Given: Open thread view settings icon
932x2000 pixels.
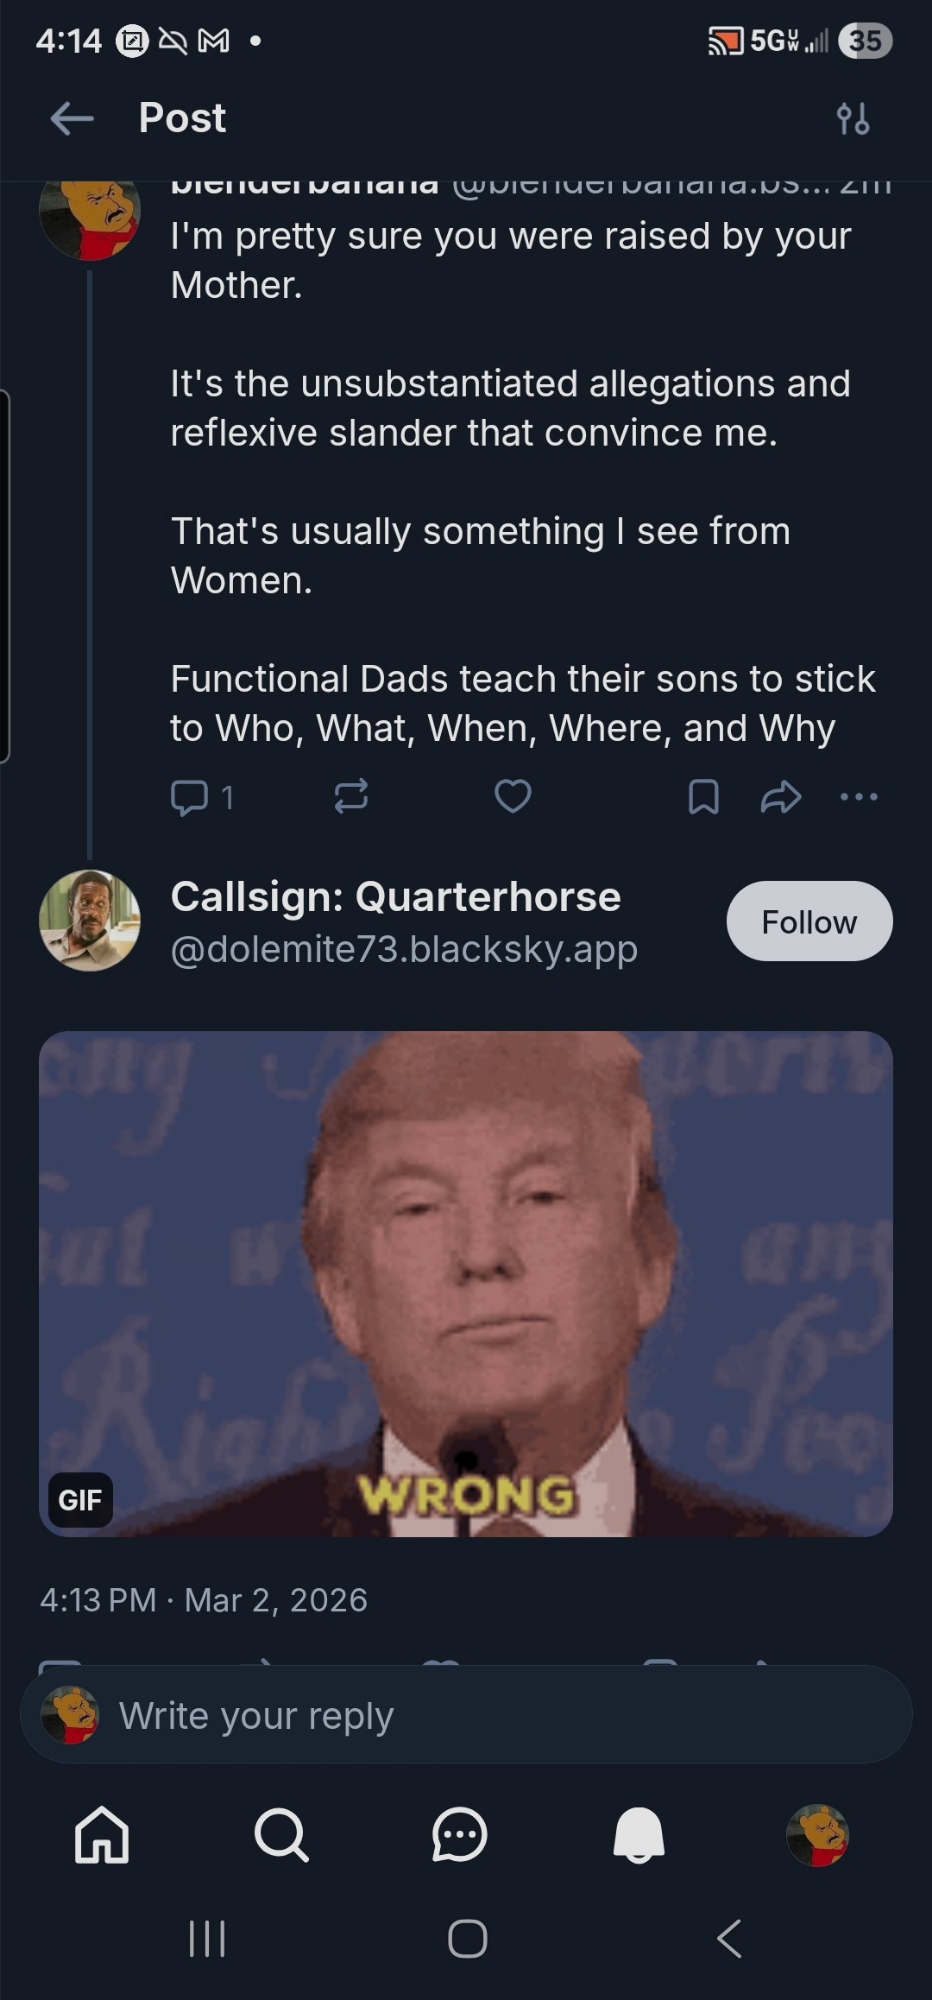Looking at the screenshot, I should [x=852, y=118].
